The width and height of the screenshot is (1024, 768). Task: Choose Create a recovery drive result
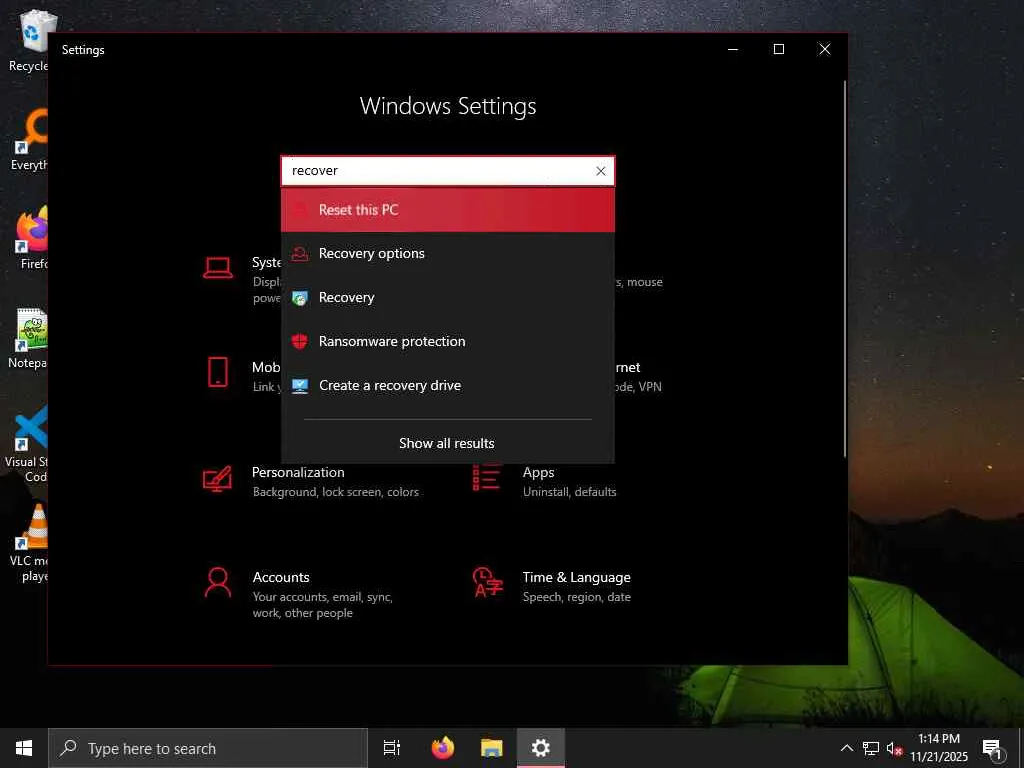pos(448,385)
